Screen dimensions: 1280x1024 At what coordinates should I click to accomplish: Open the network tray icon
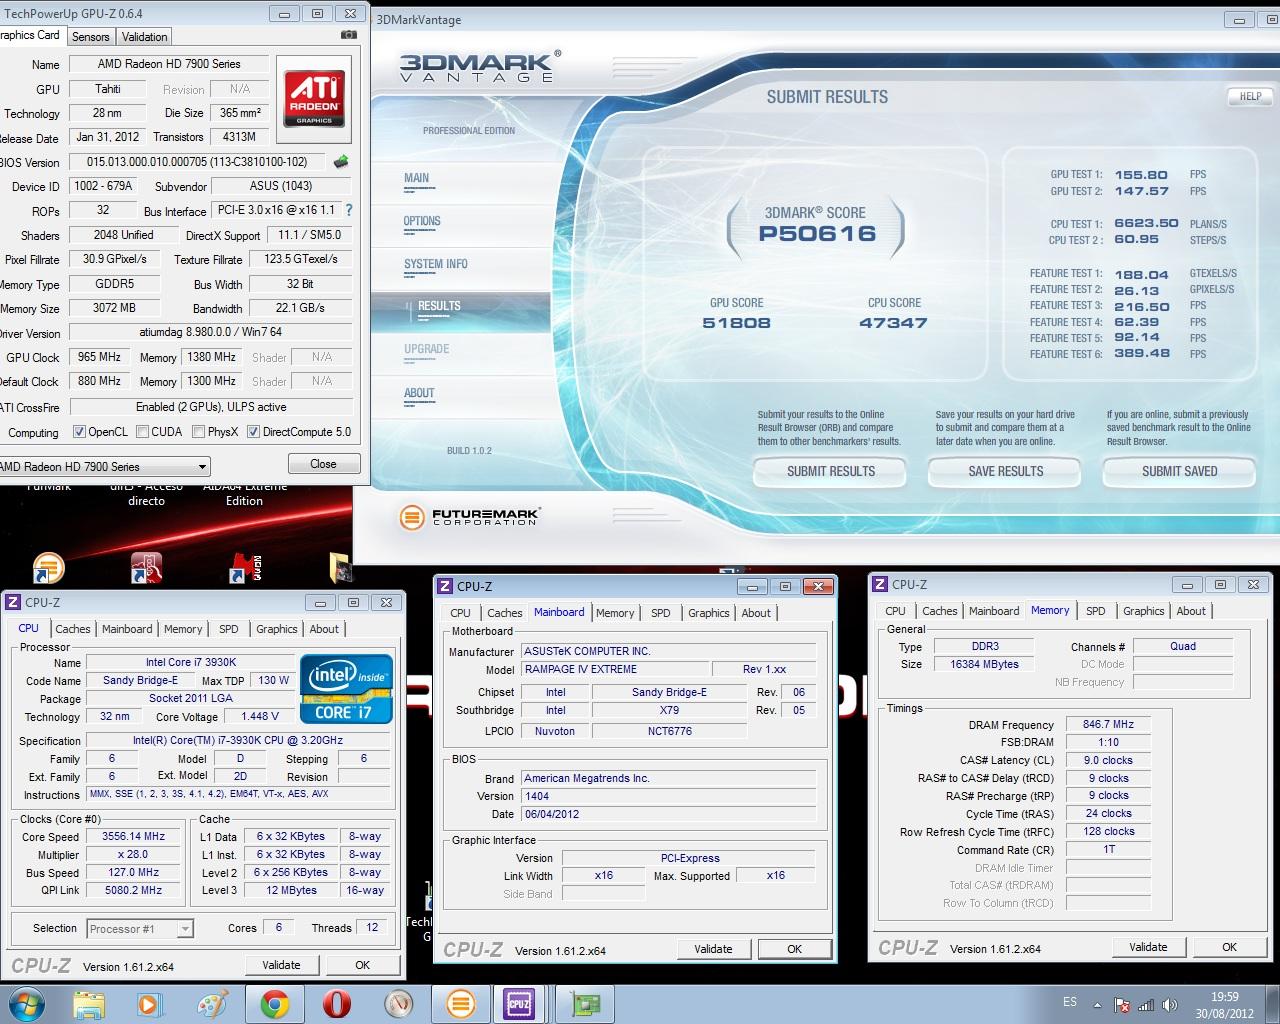1146,1005
